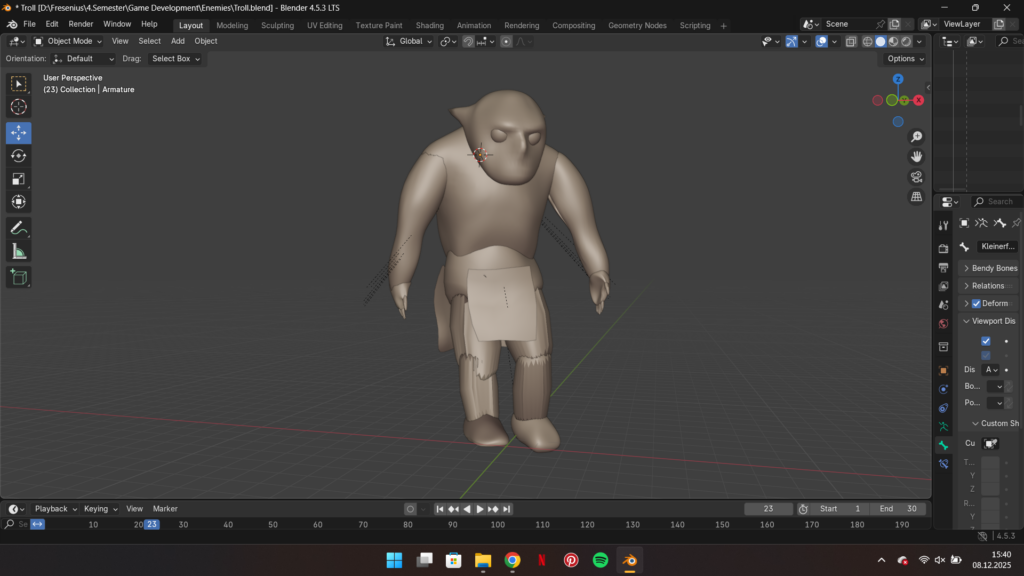The width and height of the screenshot is (1024, 576).
Task: Toggle camera view in the viewport
Action: 916,177
